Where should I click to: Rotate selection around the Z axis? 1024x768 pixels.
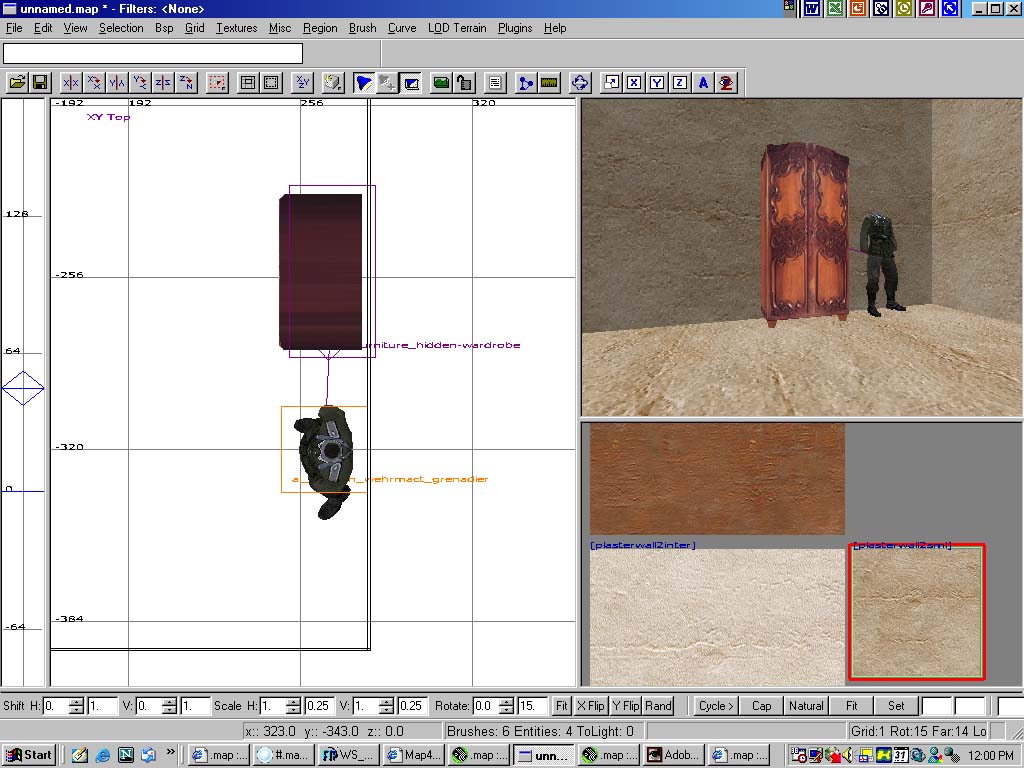186,83
